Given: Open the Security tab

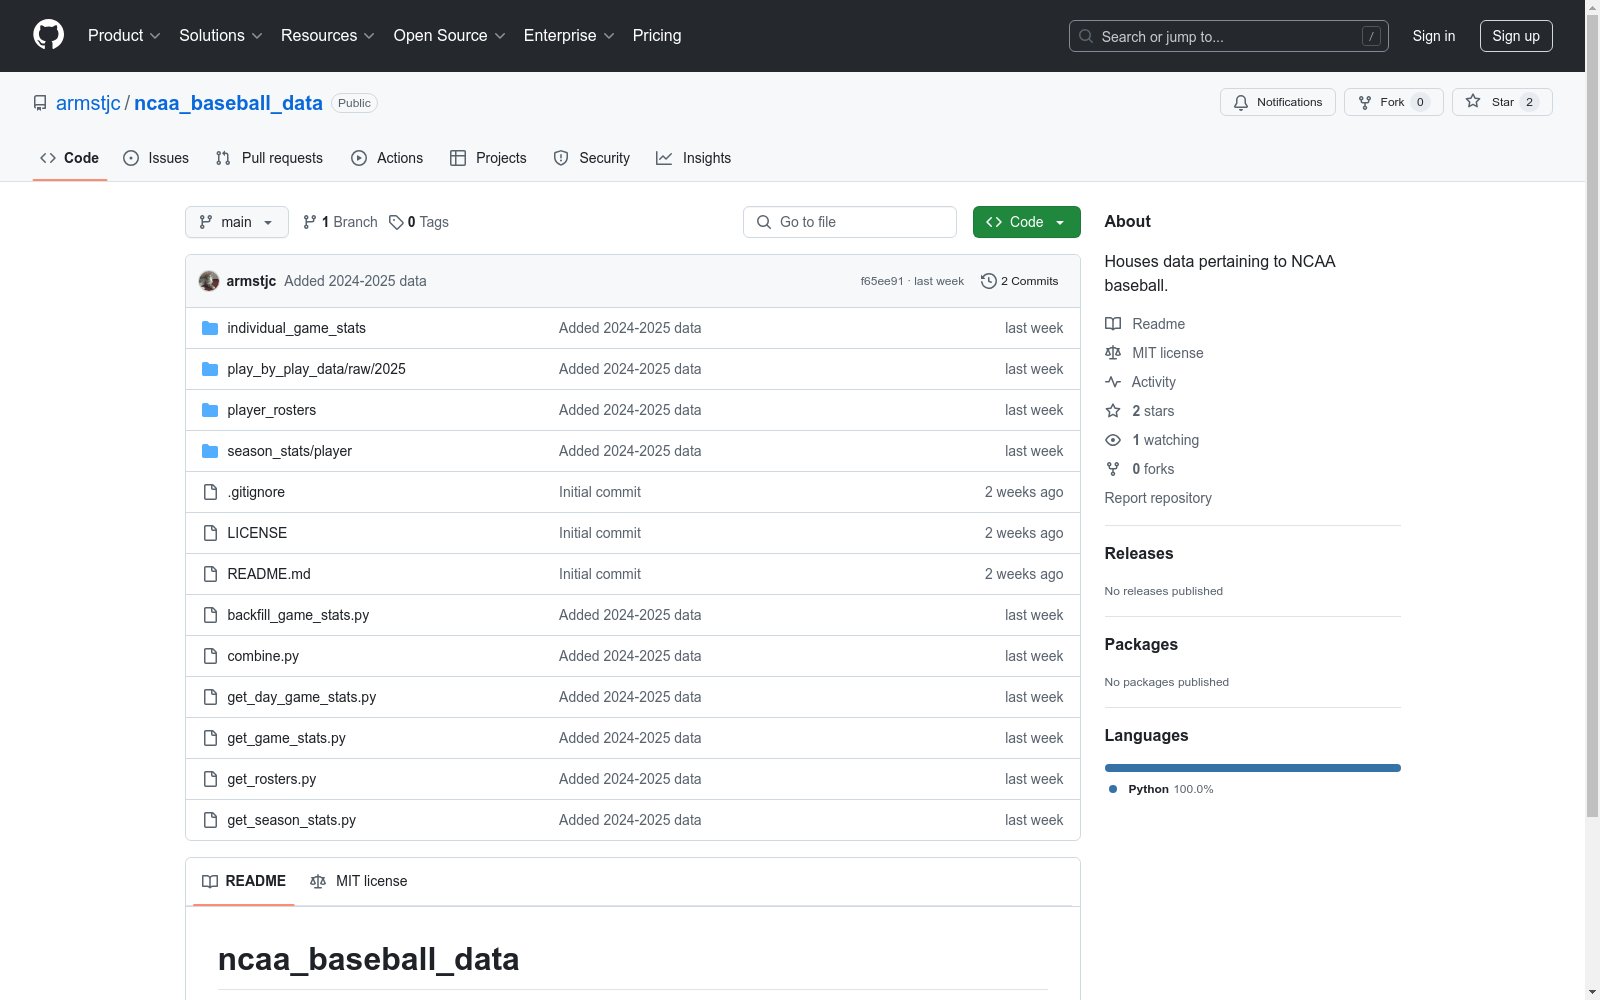Looking at the screenshot, I should pyautogui.click(x=592, y=158).
